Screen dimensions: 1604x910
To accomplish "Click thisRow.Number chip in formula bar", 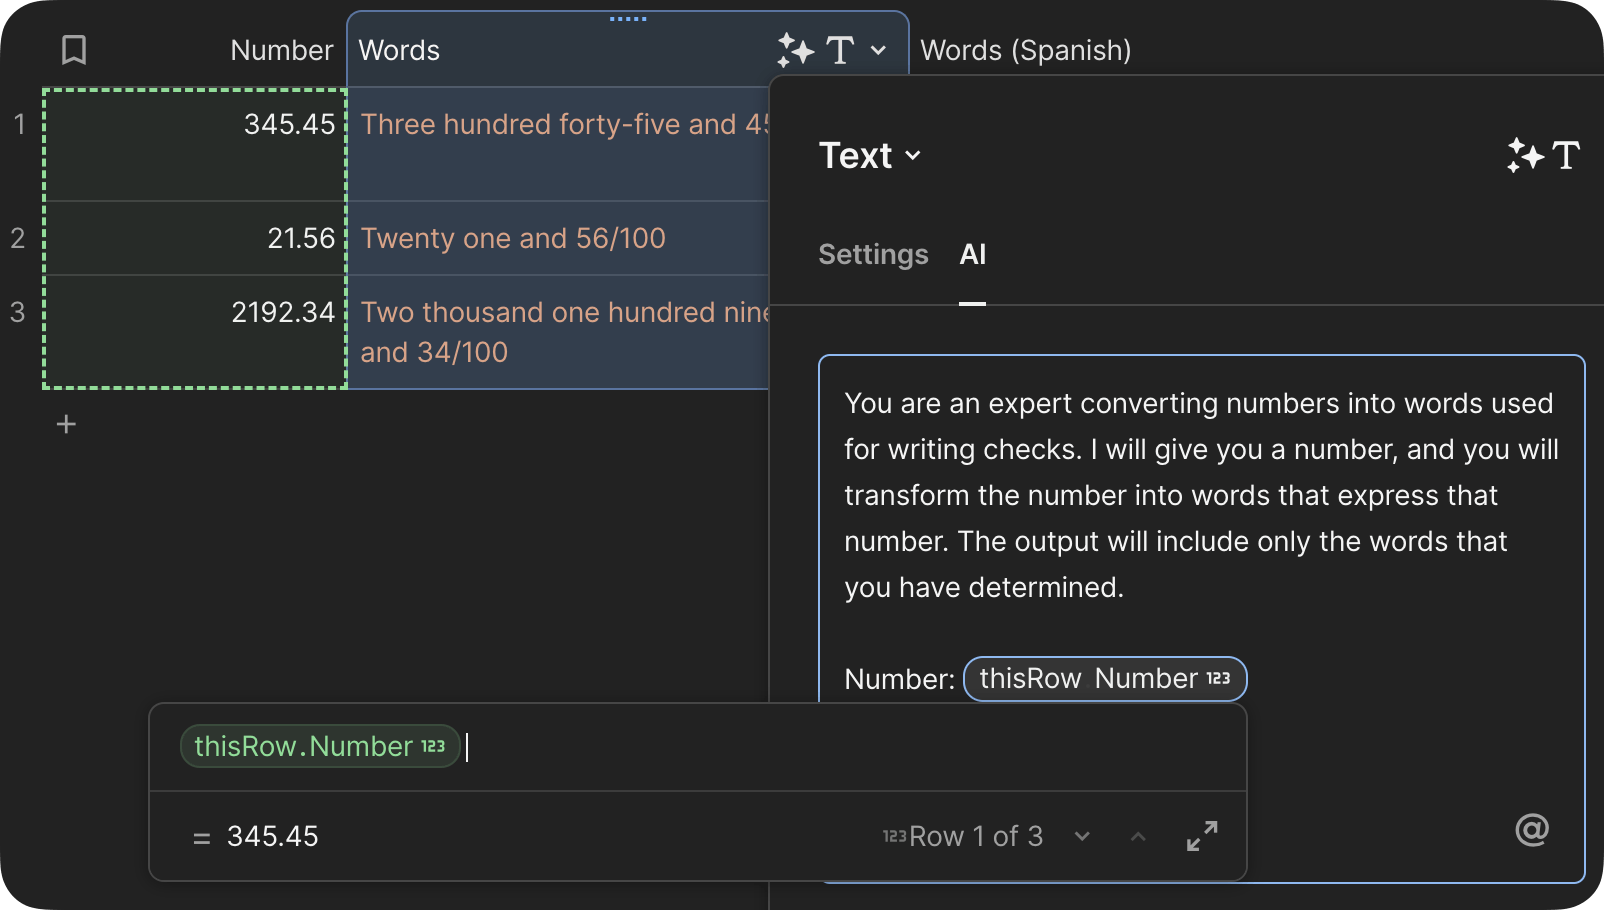I will [319, 747].
